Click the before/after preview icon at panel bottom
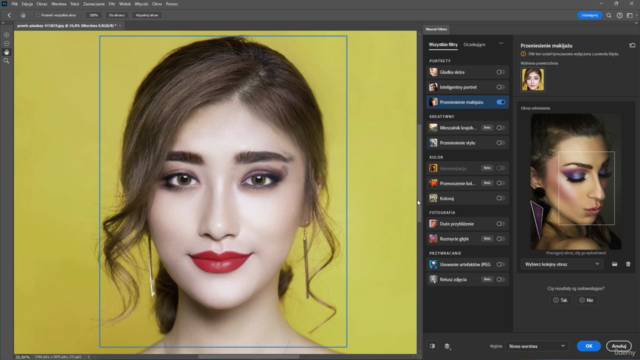Image resolution: width=640 pixels, height=360 pixels. pyautogui.click(x=432, y=346)
